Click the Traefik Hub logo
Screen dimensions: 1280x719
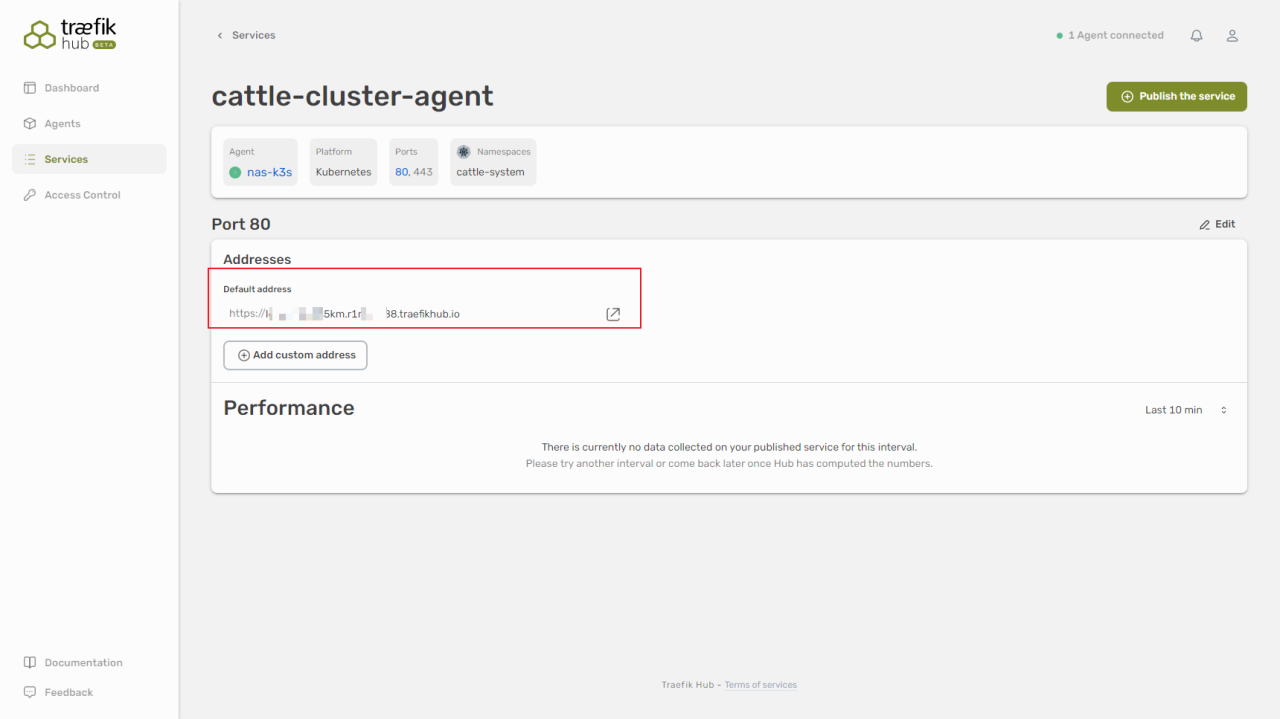click(70, 35)
